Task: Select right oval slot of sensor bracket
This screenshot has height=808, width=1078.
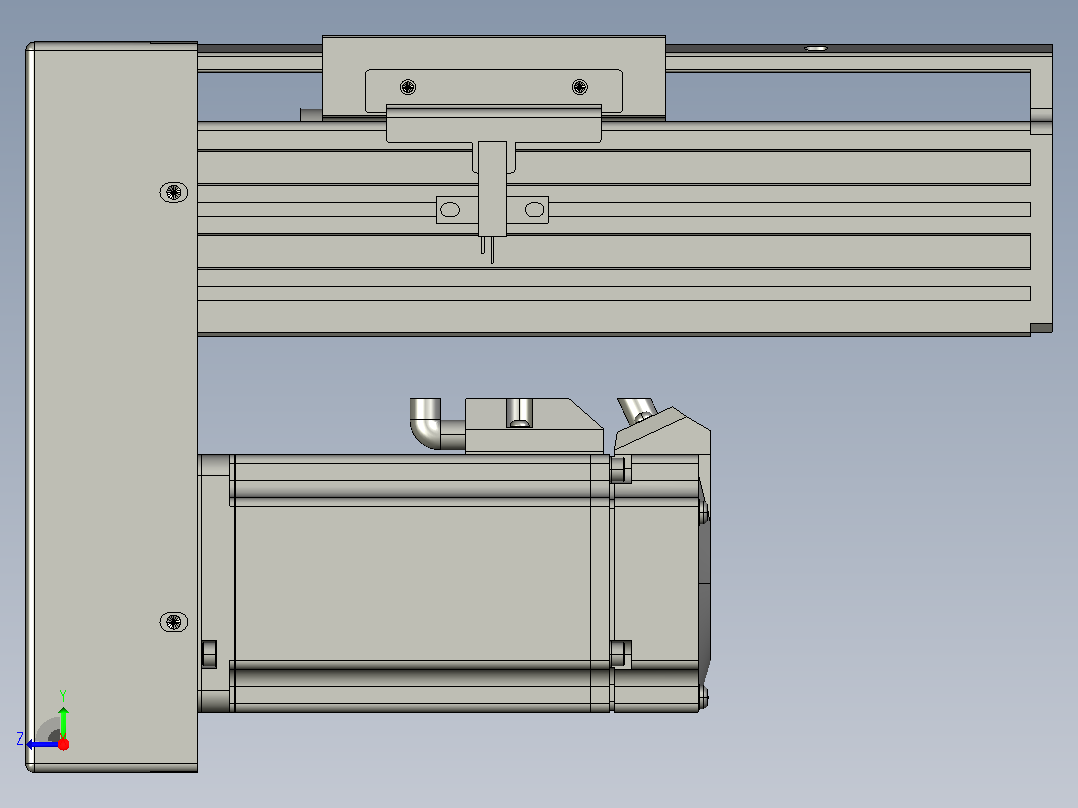Action: click(x=534, y=210)
